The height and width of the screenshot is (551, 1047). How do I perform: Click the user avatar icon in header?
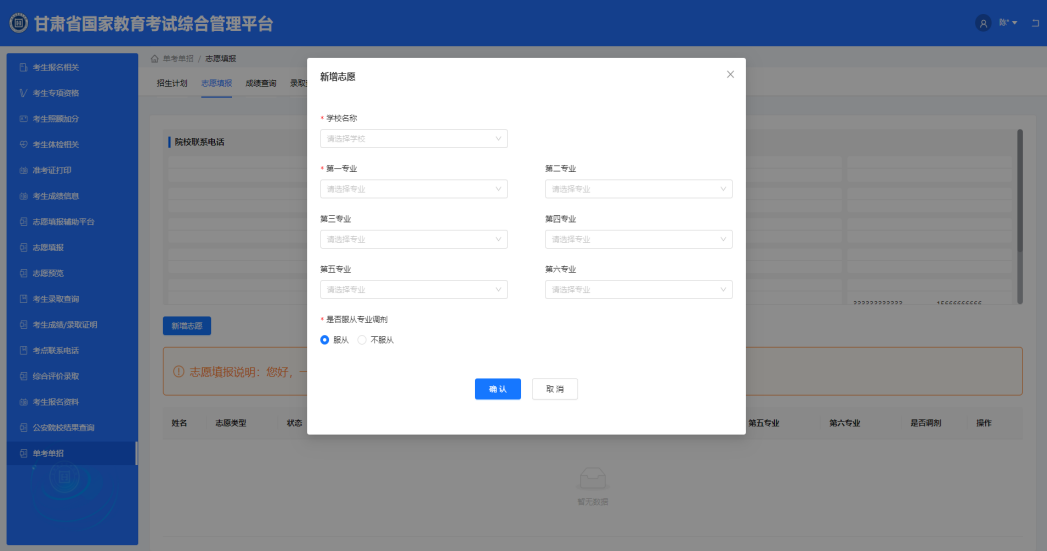(x=983, y=23)
